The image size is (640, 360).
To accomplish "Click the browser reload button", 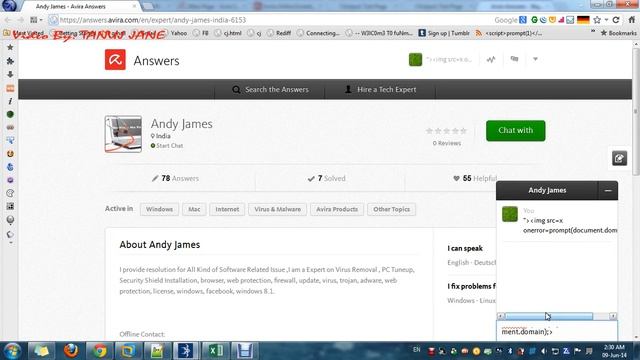I will point(616,20).
